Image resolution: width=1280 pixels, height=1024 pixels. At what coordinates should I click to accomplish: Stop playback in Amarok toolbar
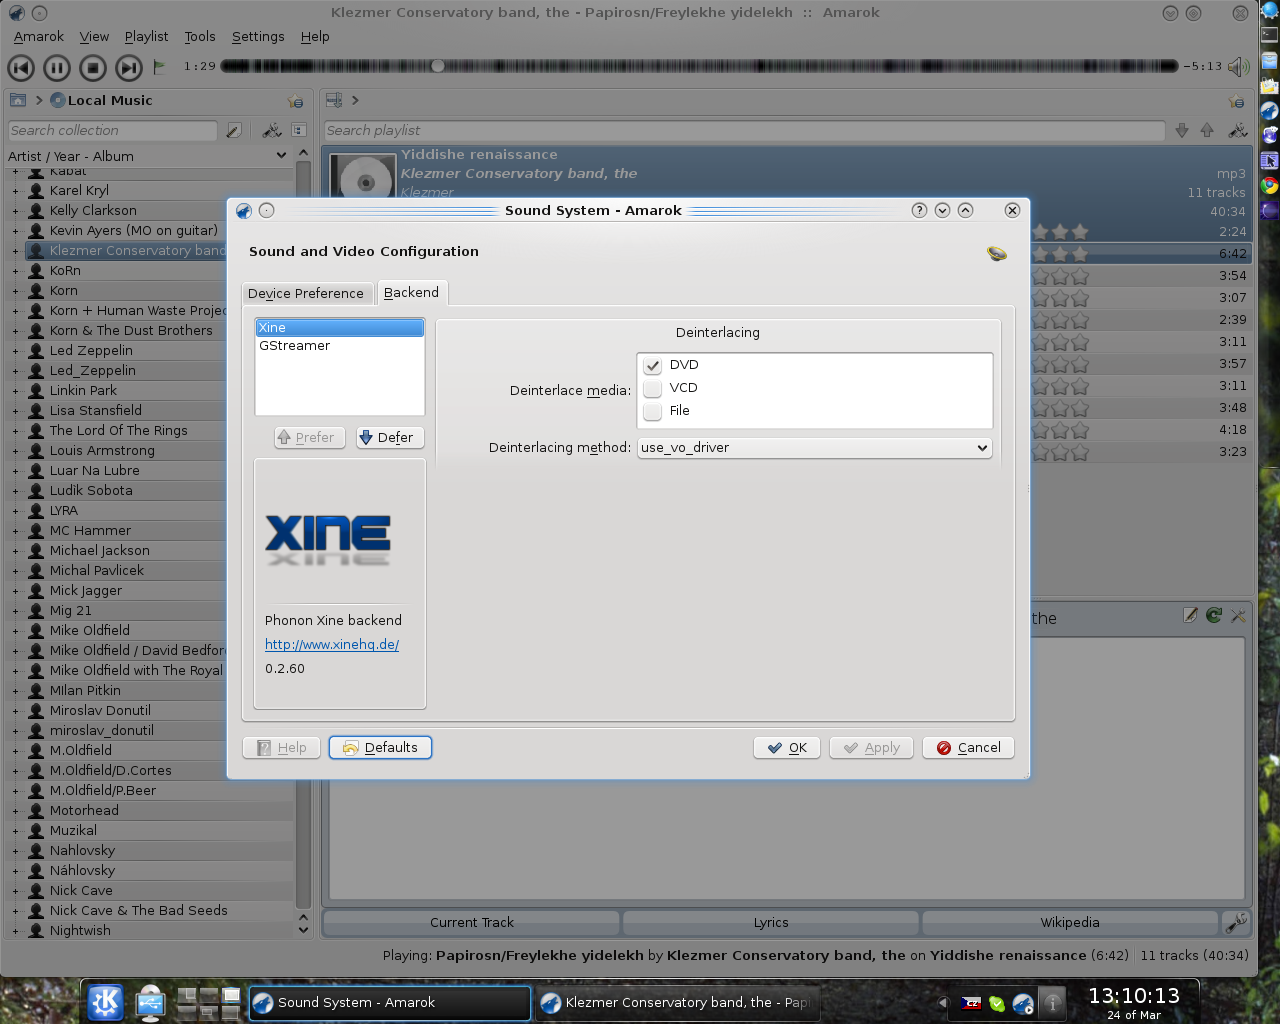(x=93, y=68)
